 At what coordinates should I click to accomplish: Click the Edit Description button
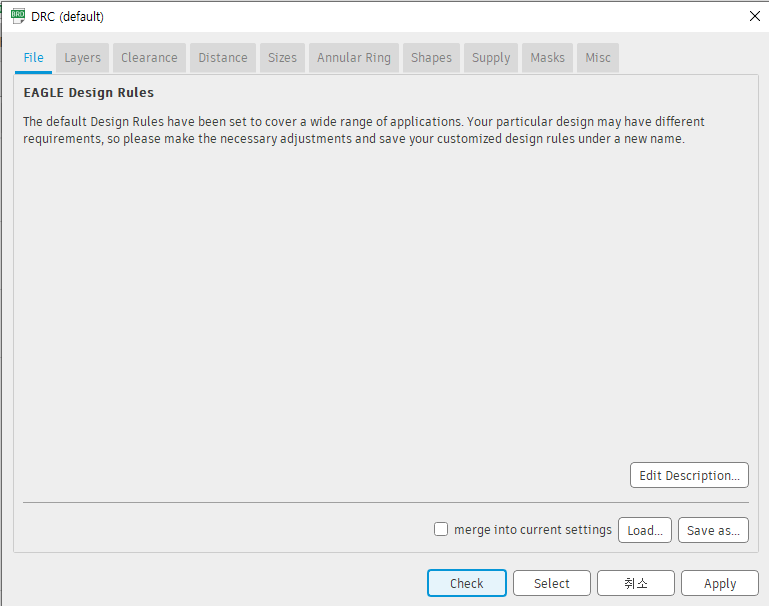[689, 475]
